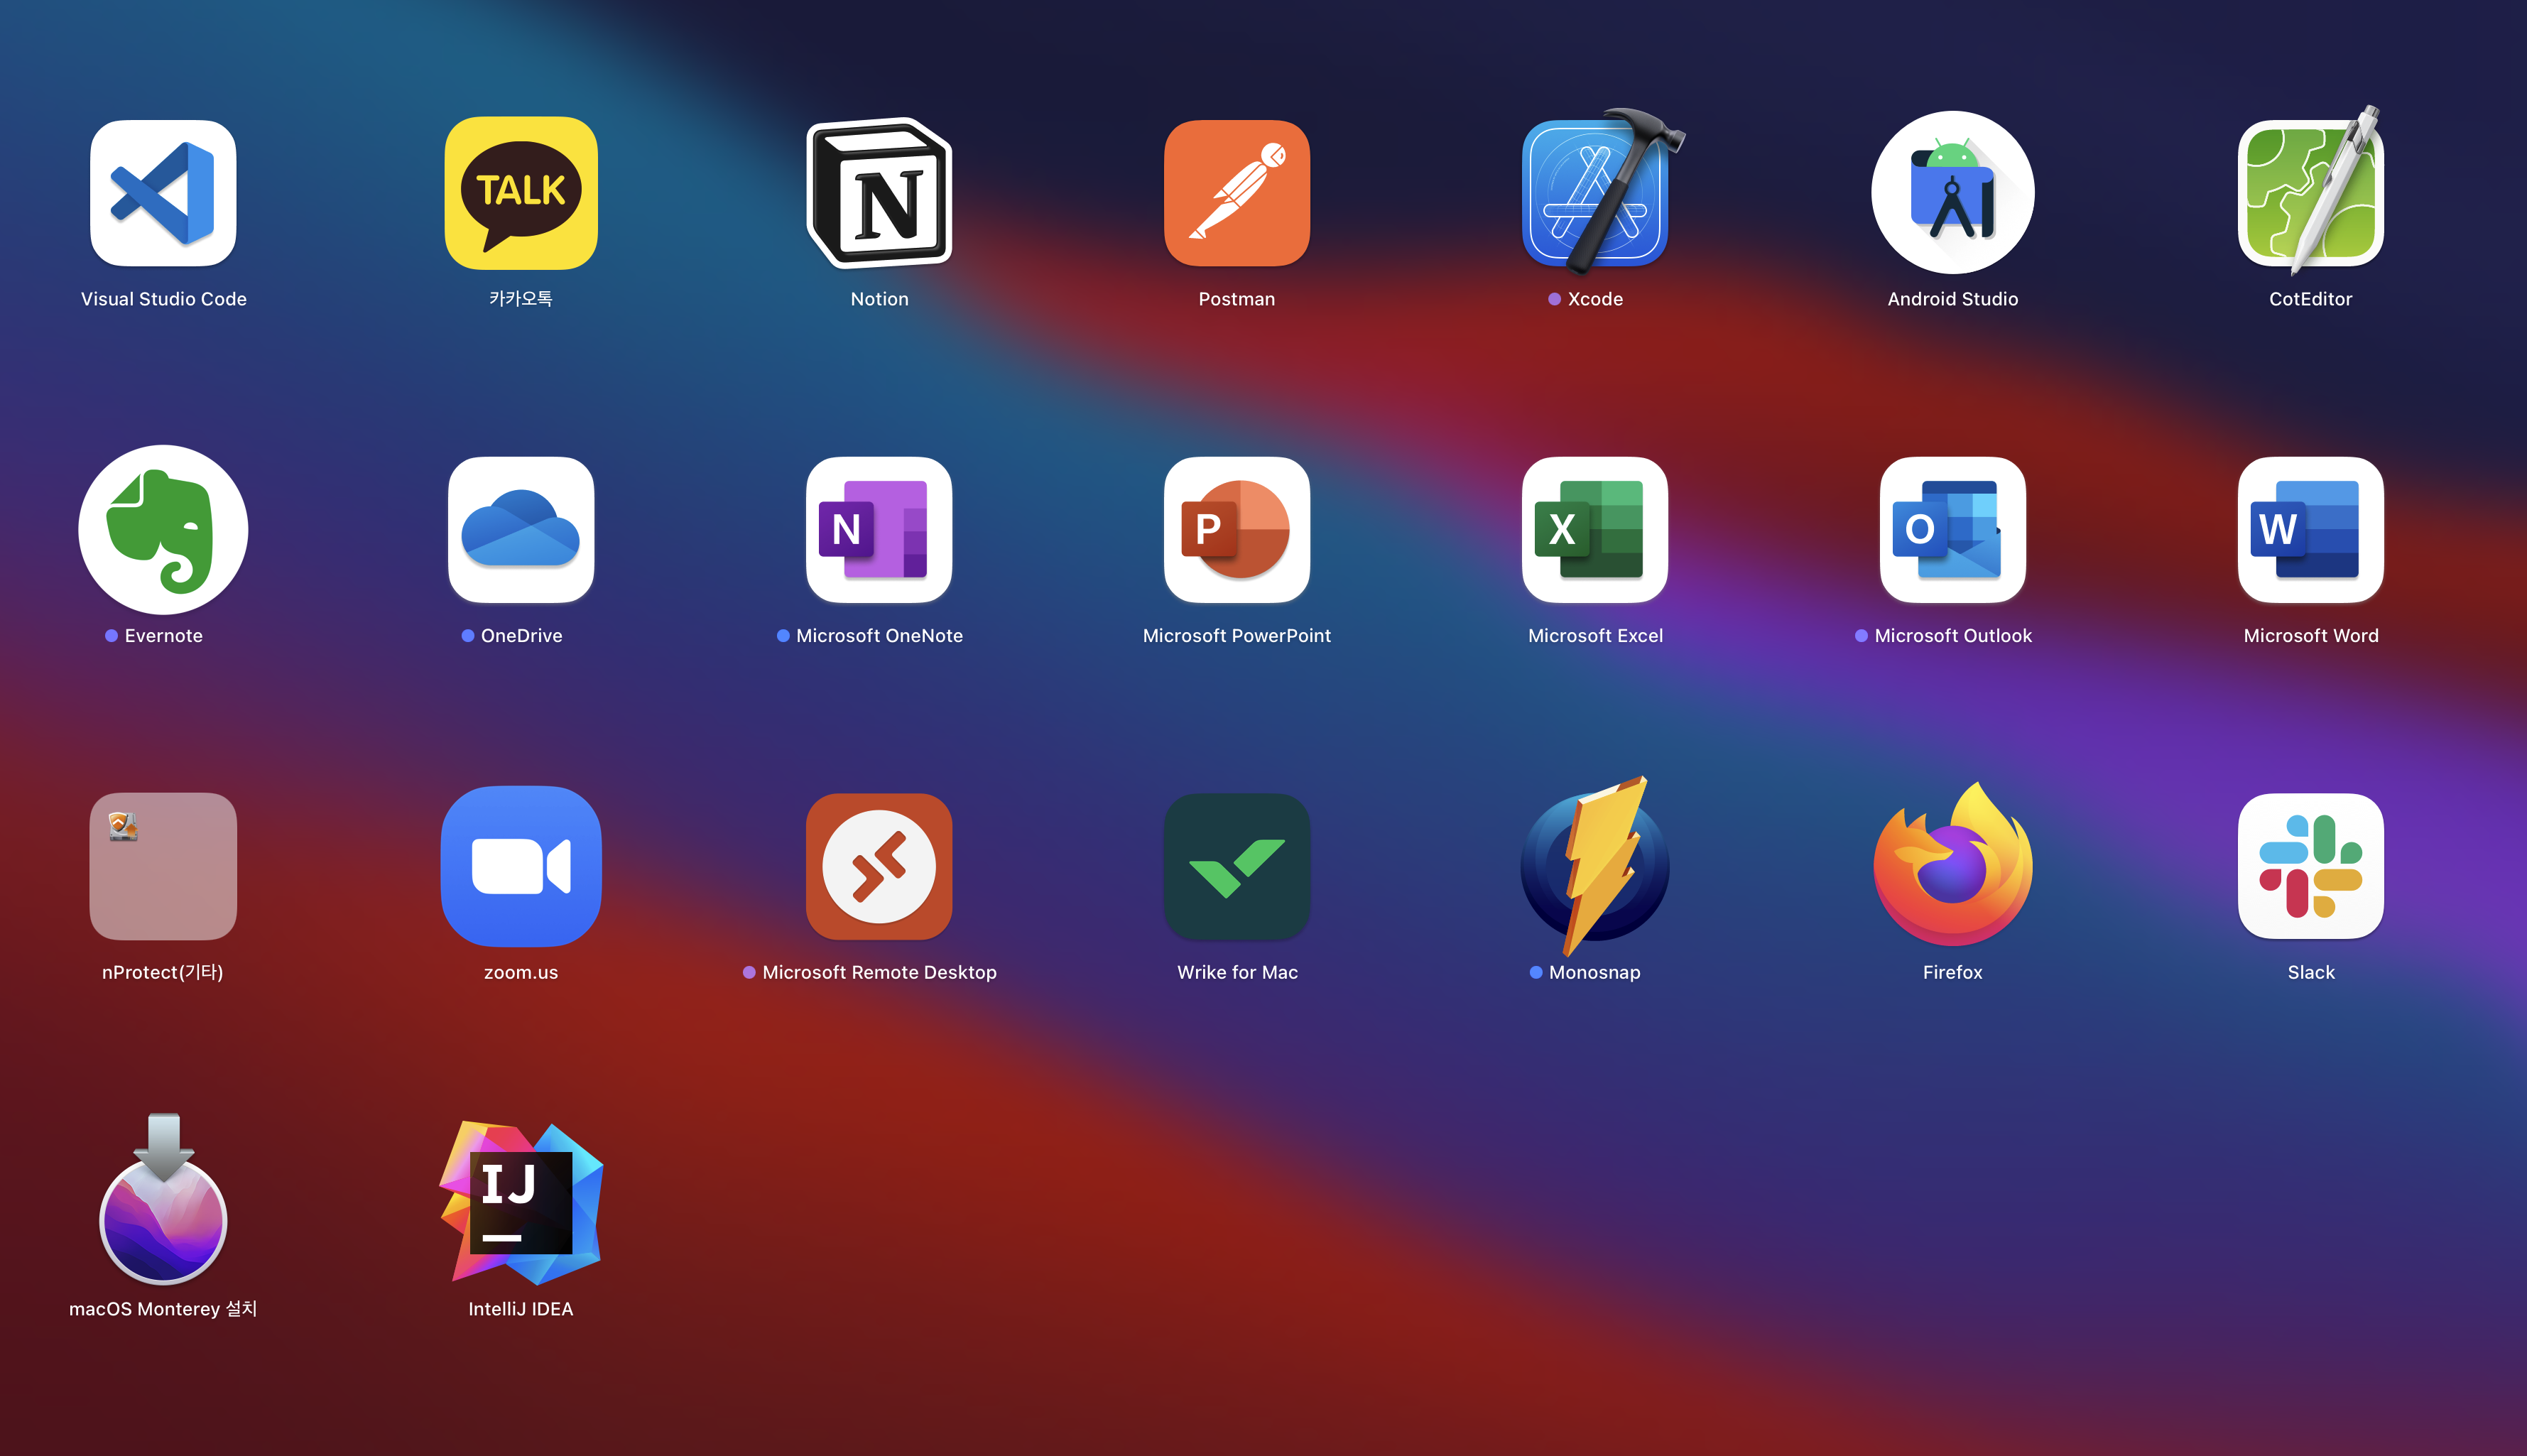
Task: Open Microsoft Remote Desktop icon
Action: coord(879,866)
